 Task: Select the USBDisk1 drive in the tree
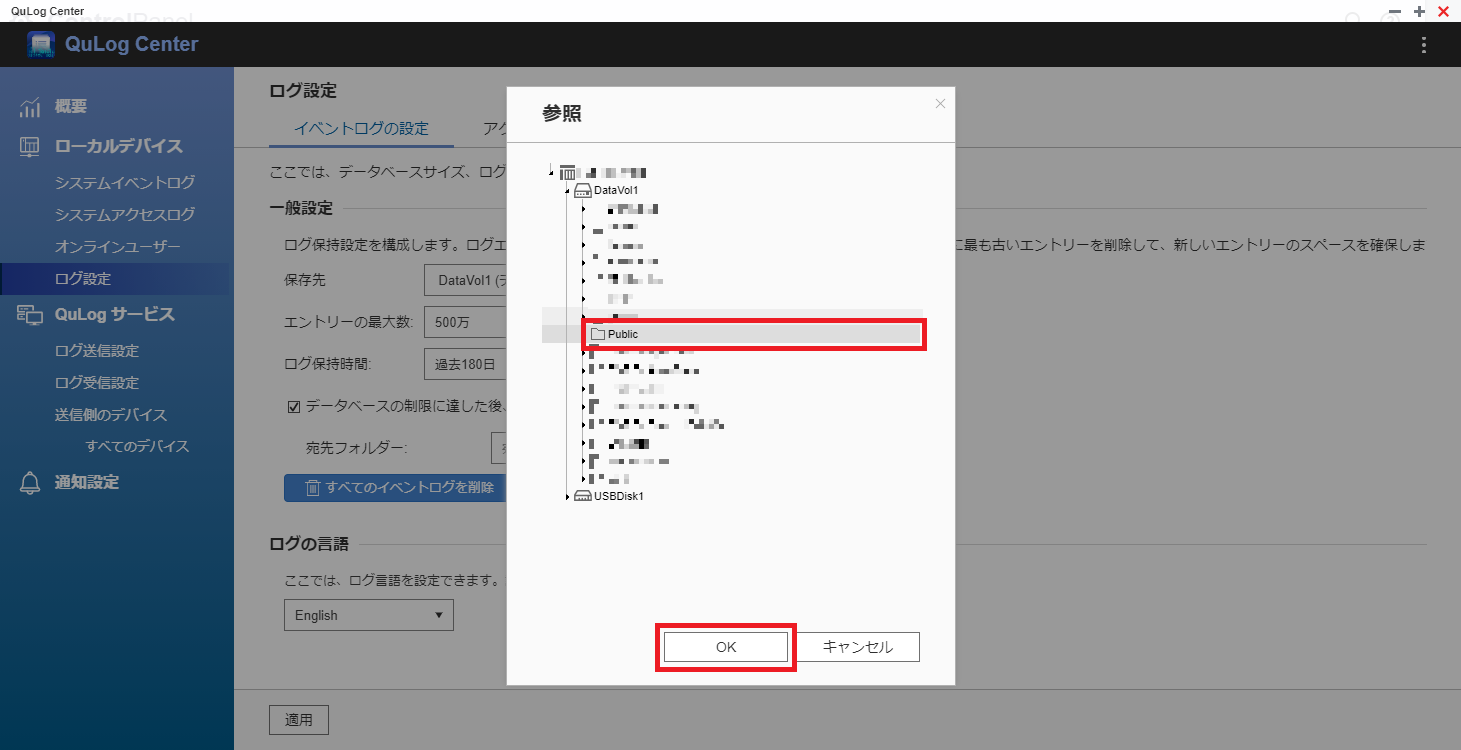609,496
